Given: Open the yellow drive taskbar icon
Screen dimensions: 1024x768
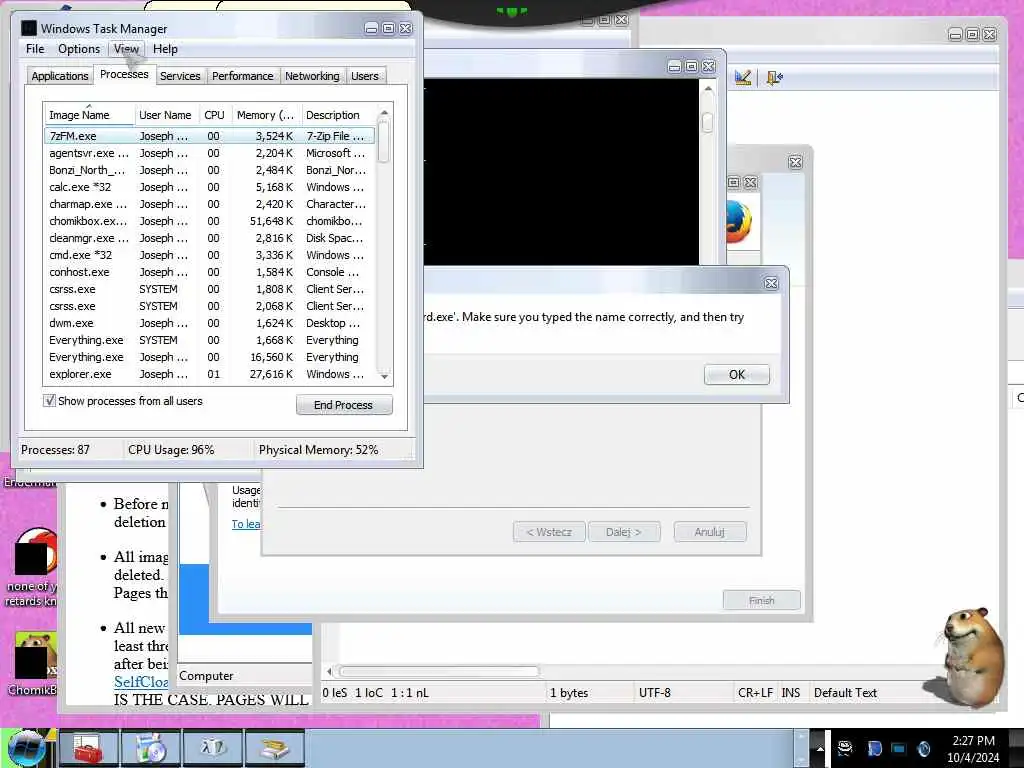Looking at the screenshot, I should pos(275,749).
